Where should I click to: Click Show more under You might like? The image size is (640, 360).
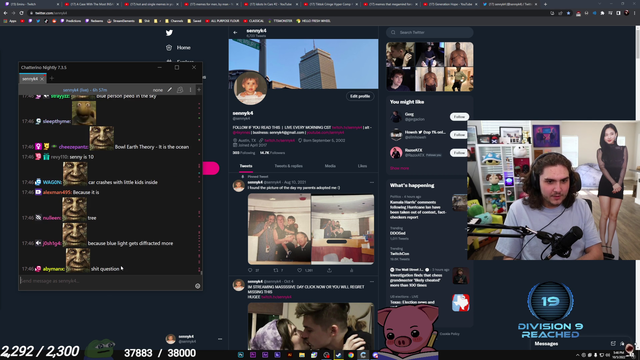[x=399, y=168]
